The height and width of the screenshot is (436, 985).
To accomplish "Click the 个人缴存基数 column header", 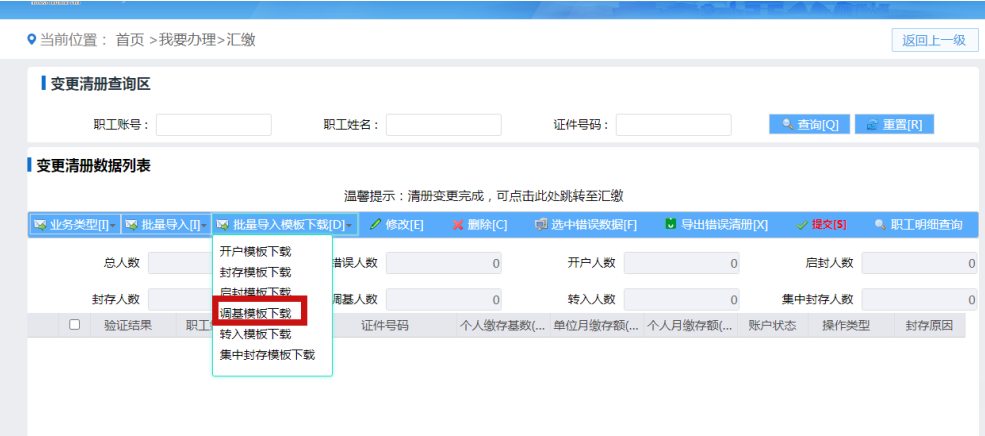I will tap(503, 325).
